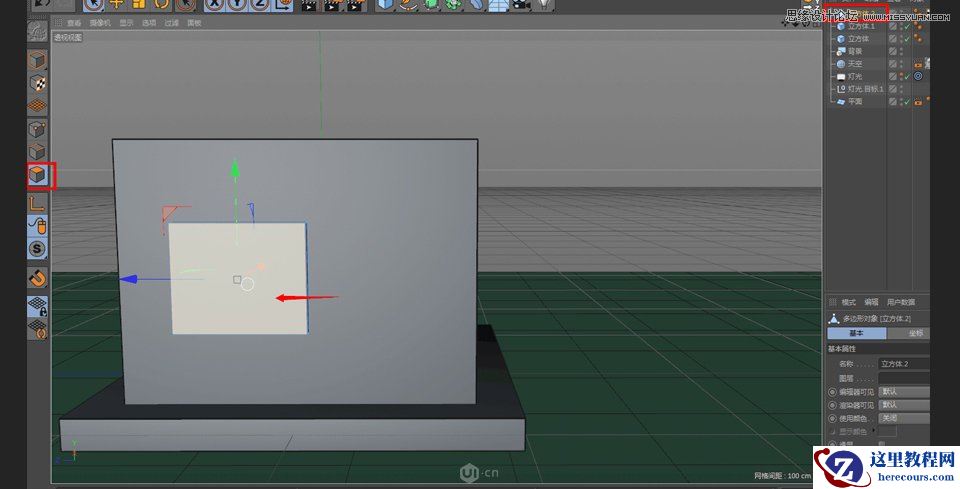960x489 pixels.
Task: Click the target tag on 灯光
Action: (918, 77)
